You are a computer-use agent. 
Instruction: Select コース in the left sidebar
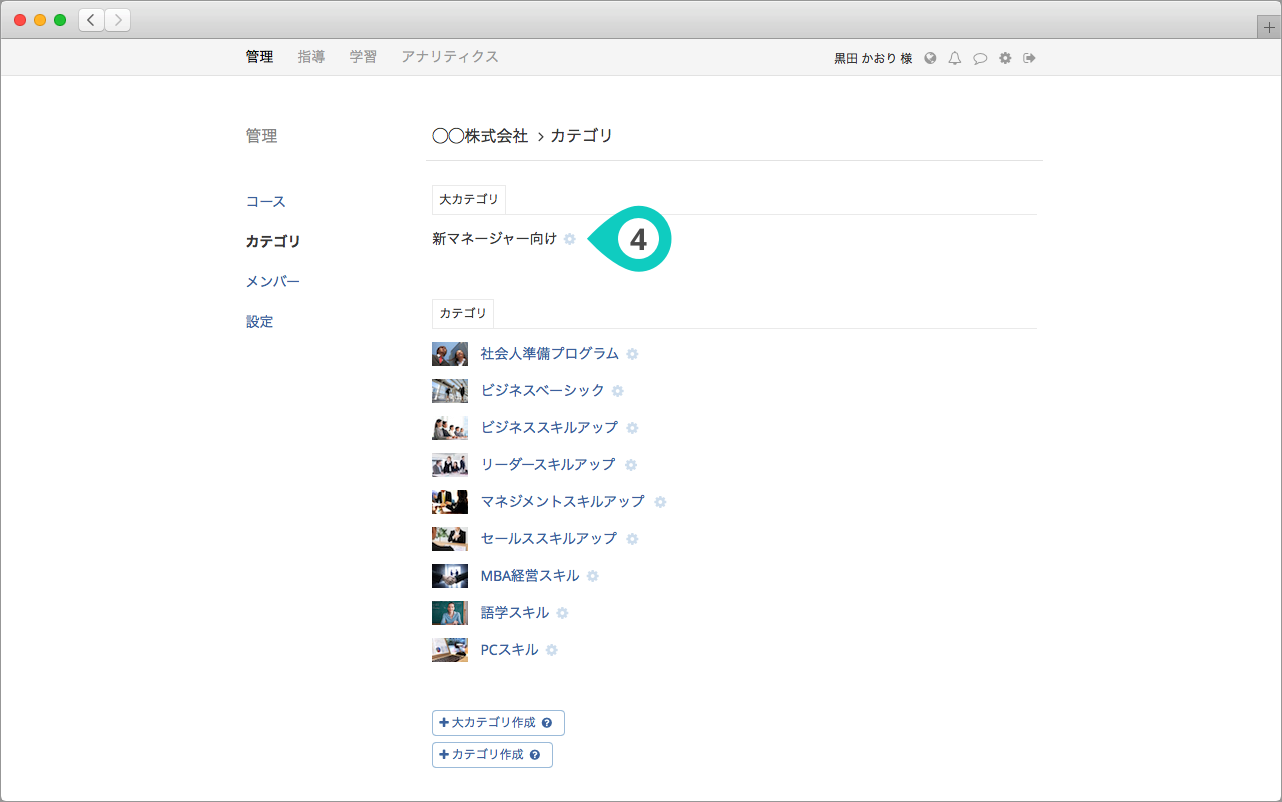point(266,202)
